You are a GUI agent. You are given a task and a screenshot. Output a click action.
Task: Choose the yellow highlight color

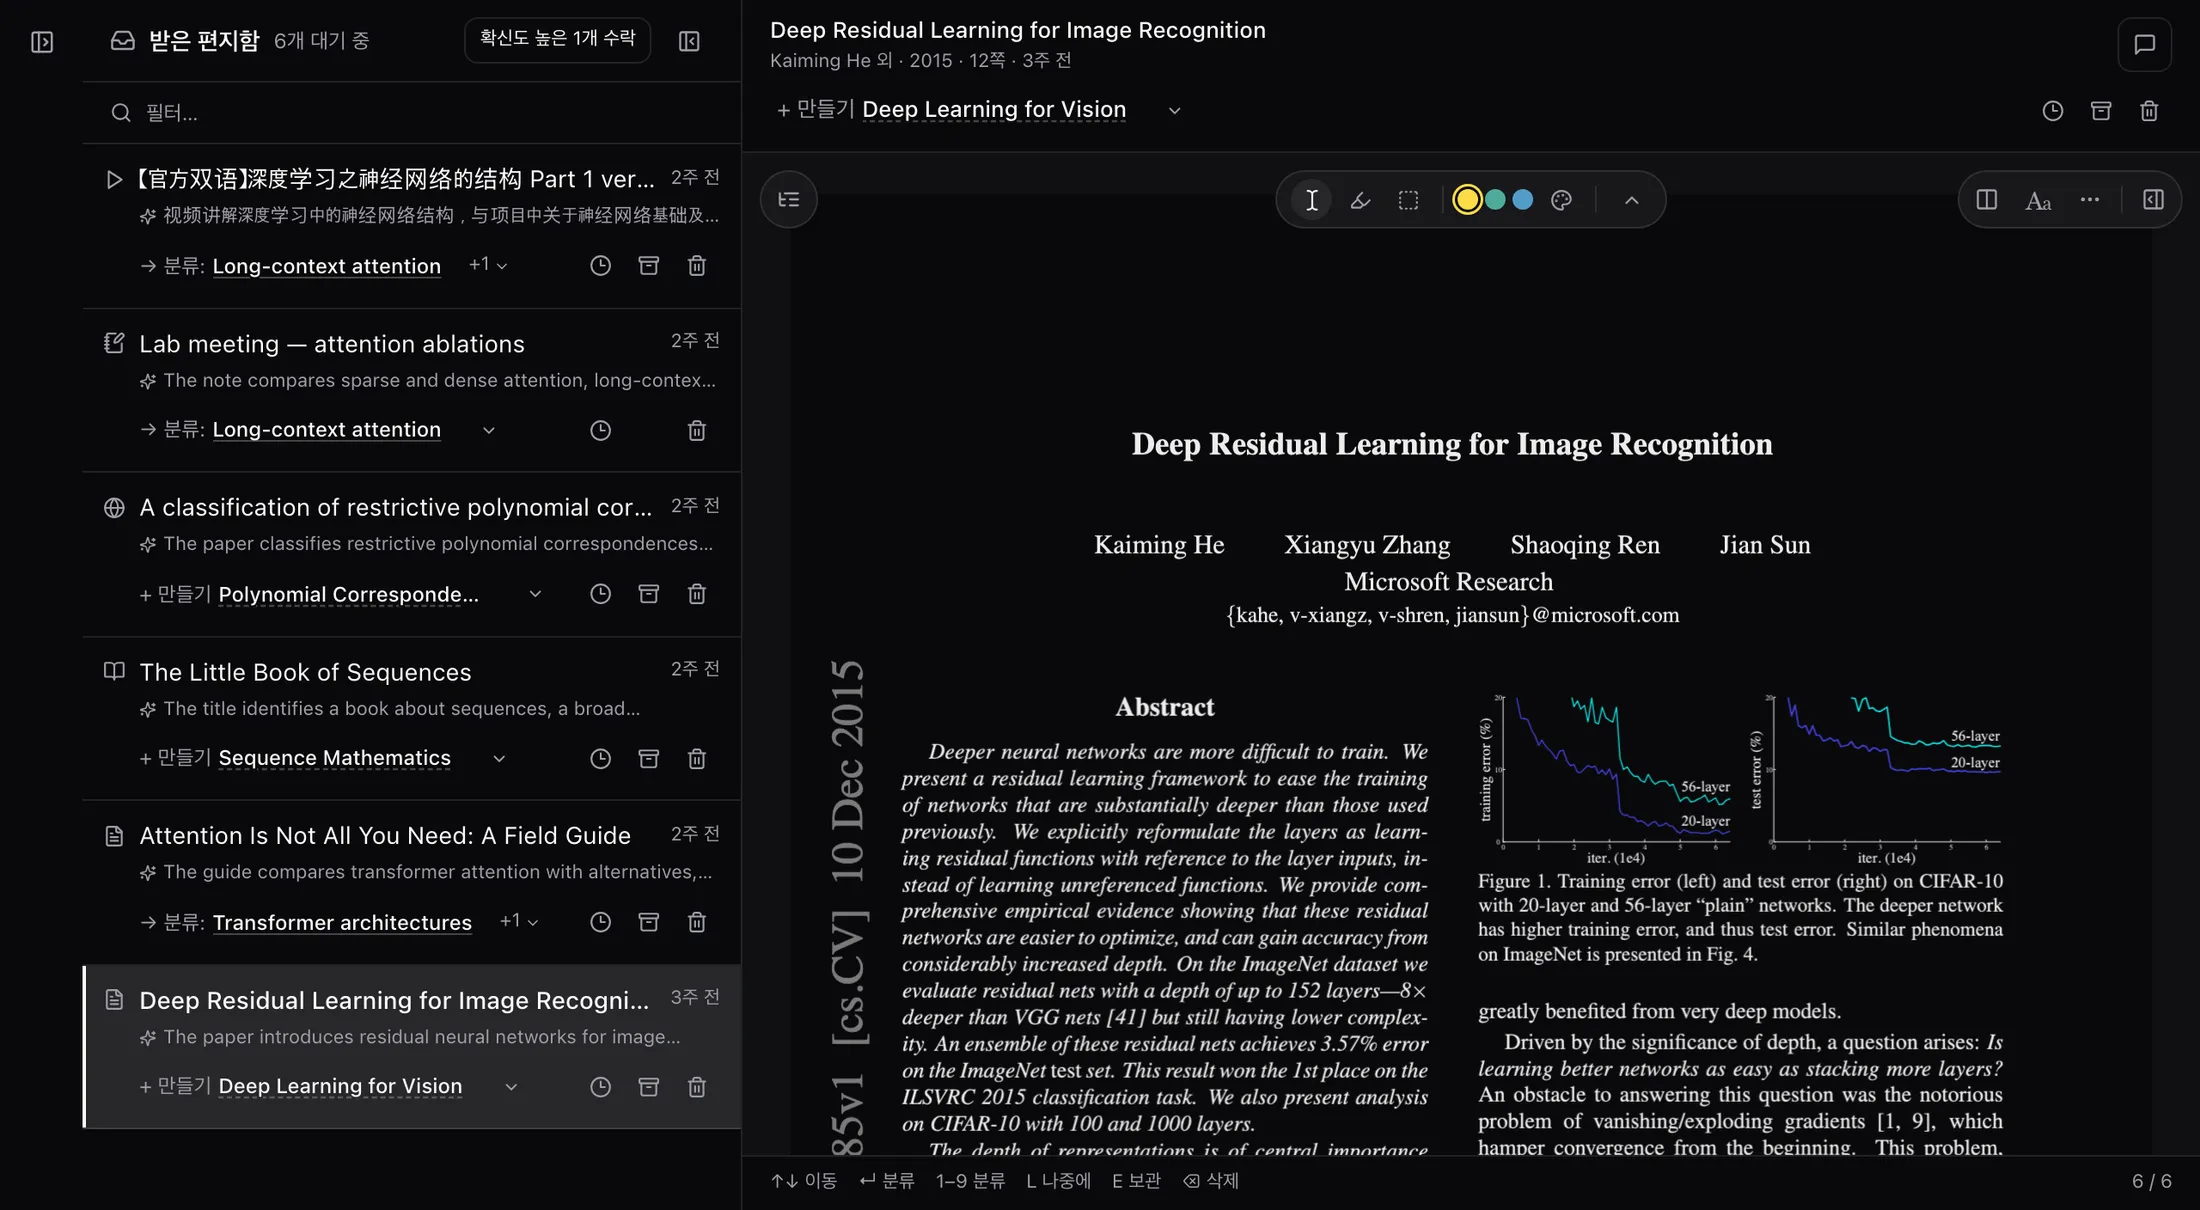[1467, 200]
